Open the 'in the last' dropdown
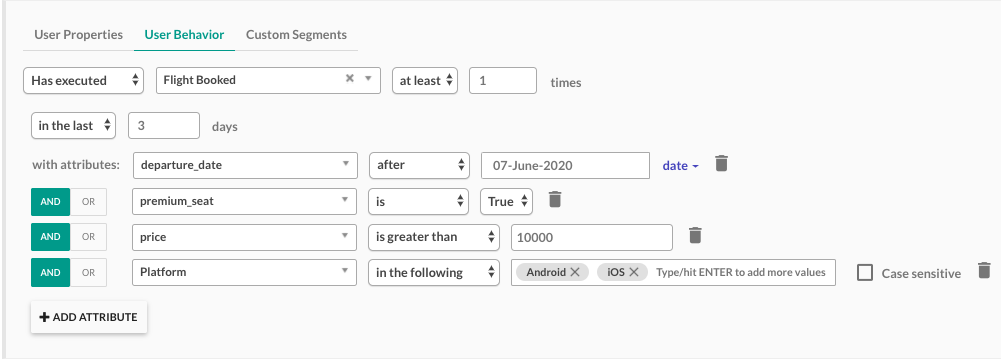 (x=73, y=126)
